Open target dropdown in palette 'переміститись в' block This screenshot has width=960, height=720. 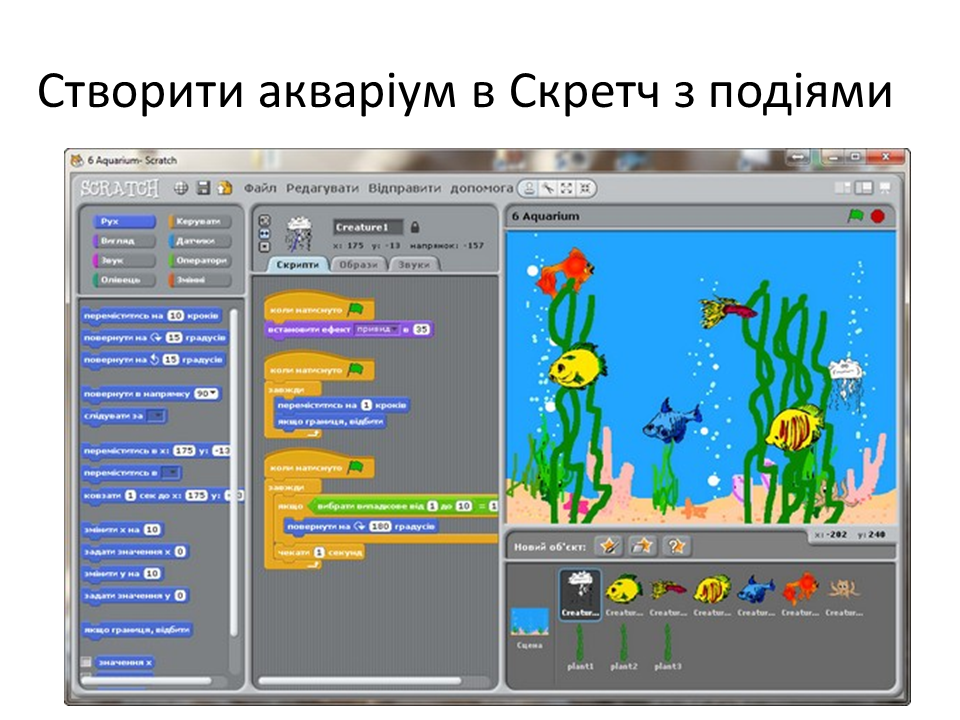click(x=171, y=473)
